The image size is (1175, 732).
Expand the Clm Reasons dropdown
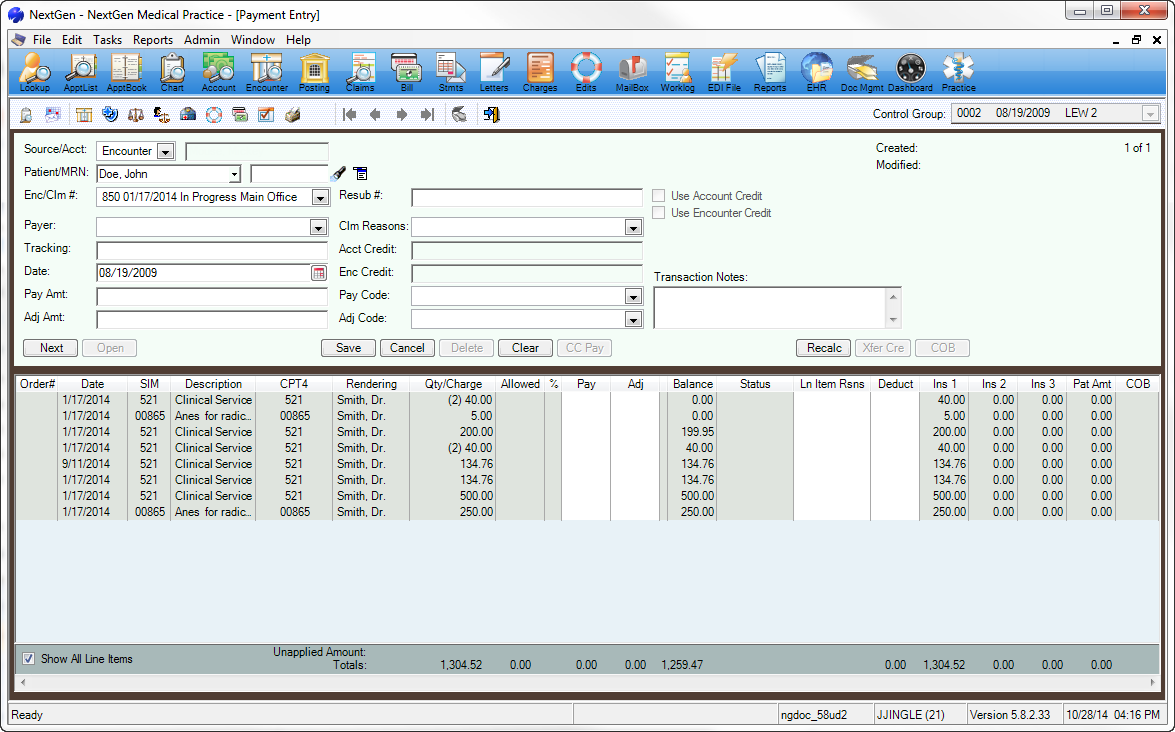(x=633, y=228)
